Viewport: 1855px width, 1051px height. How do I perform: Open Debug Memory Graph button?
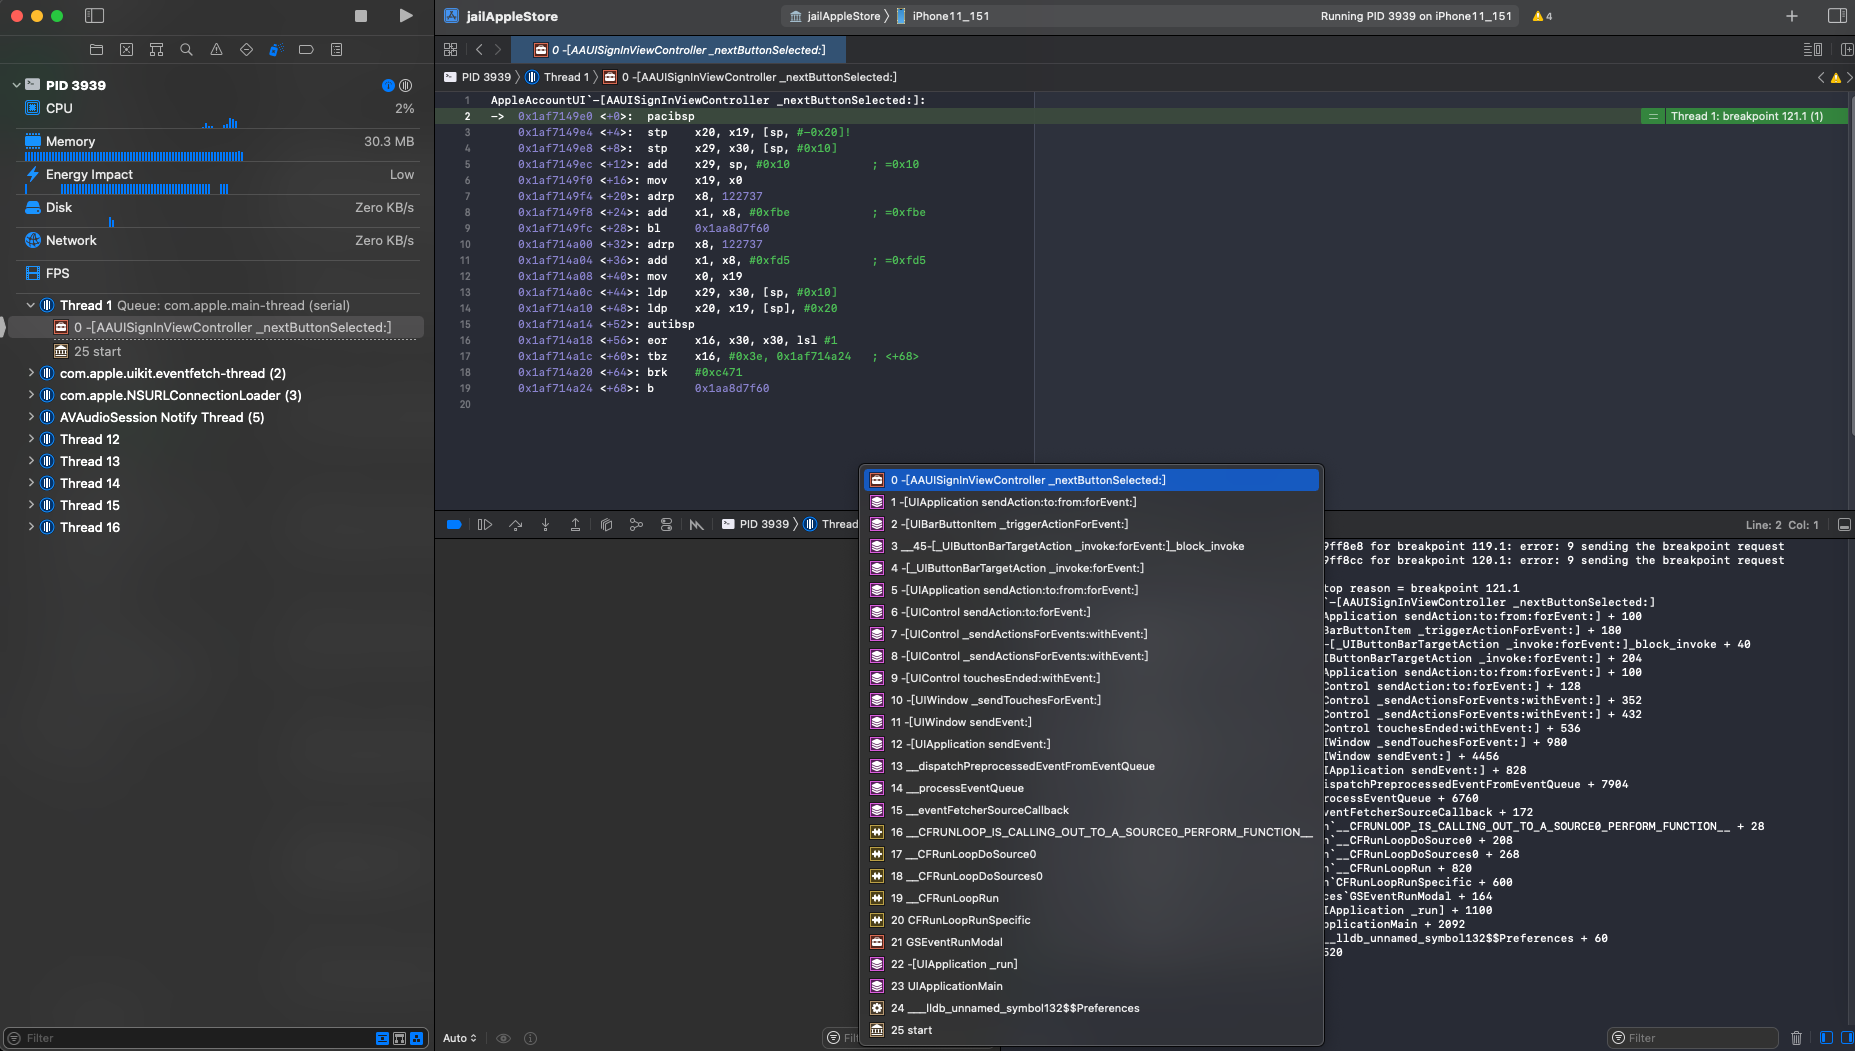click(636, 524)
